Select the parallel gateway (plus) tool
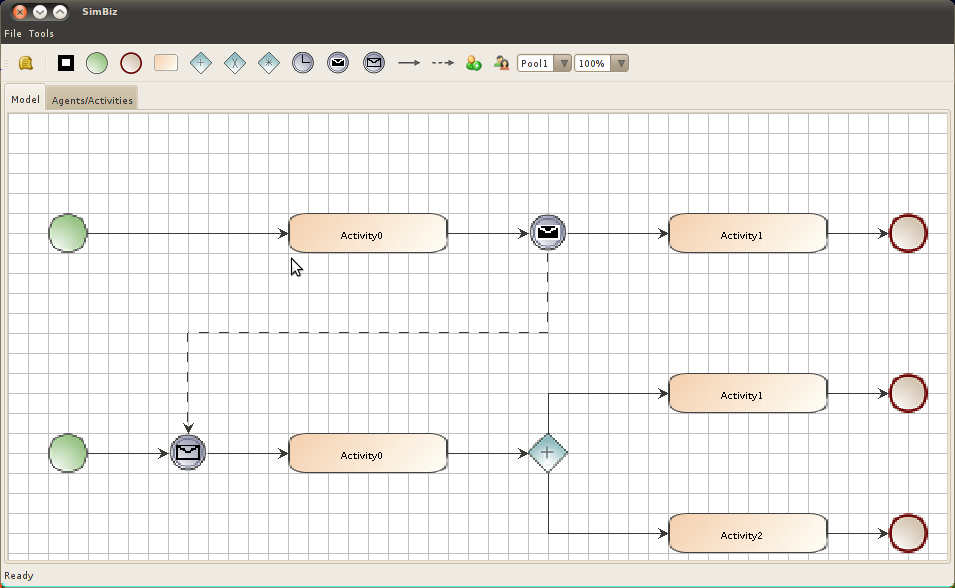This screenshot has height=588, width=955. 200,63
